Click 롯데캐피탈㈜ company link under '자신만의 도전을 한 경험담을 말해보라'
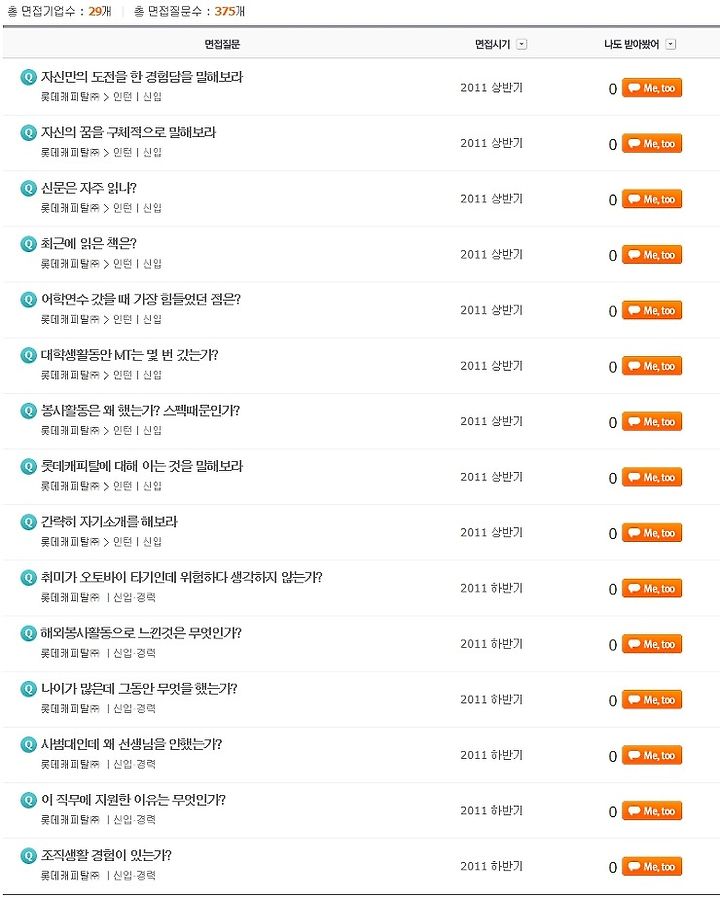Image resolution: width=720 pixels, height=898 pixels. [x=70, y=97]
